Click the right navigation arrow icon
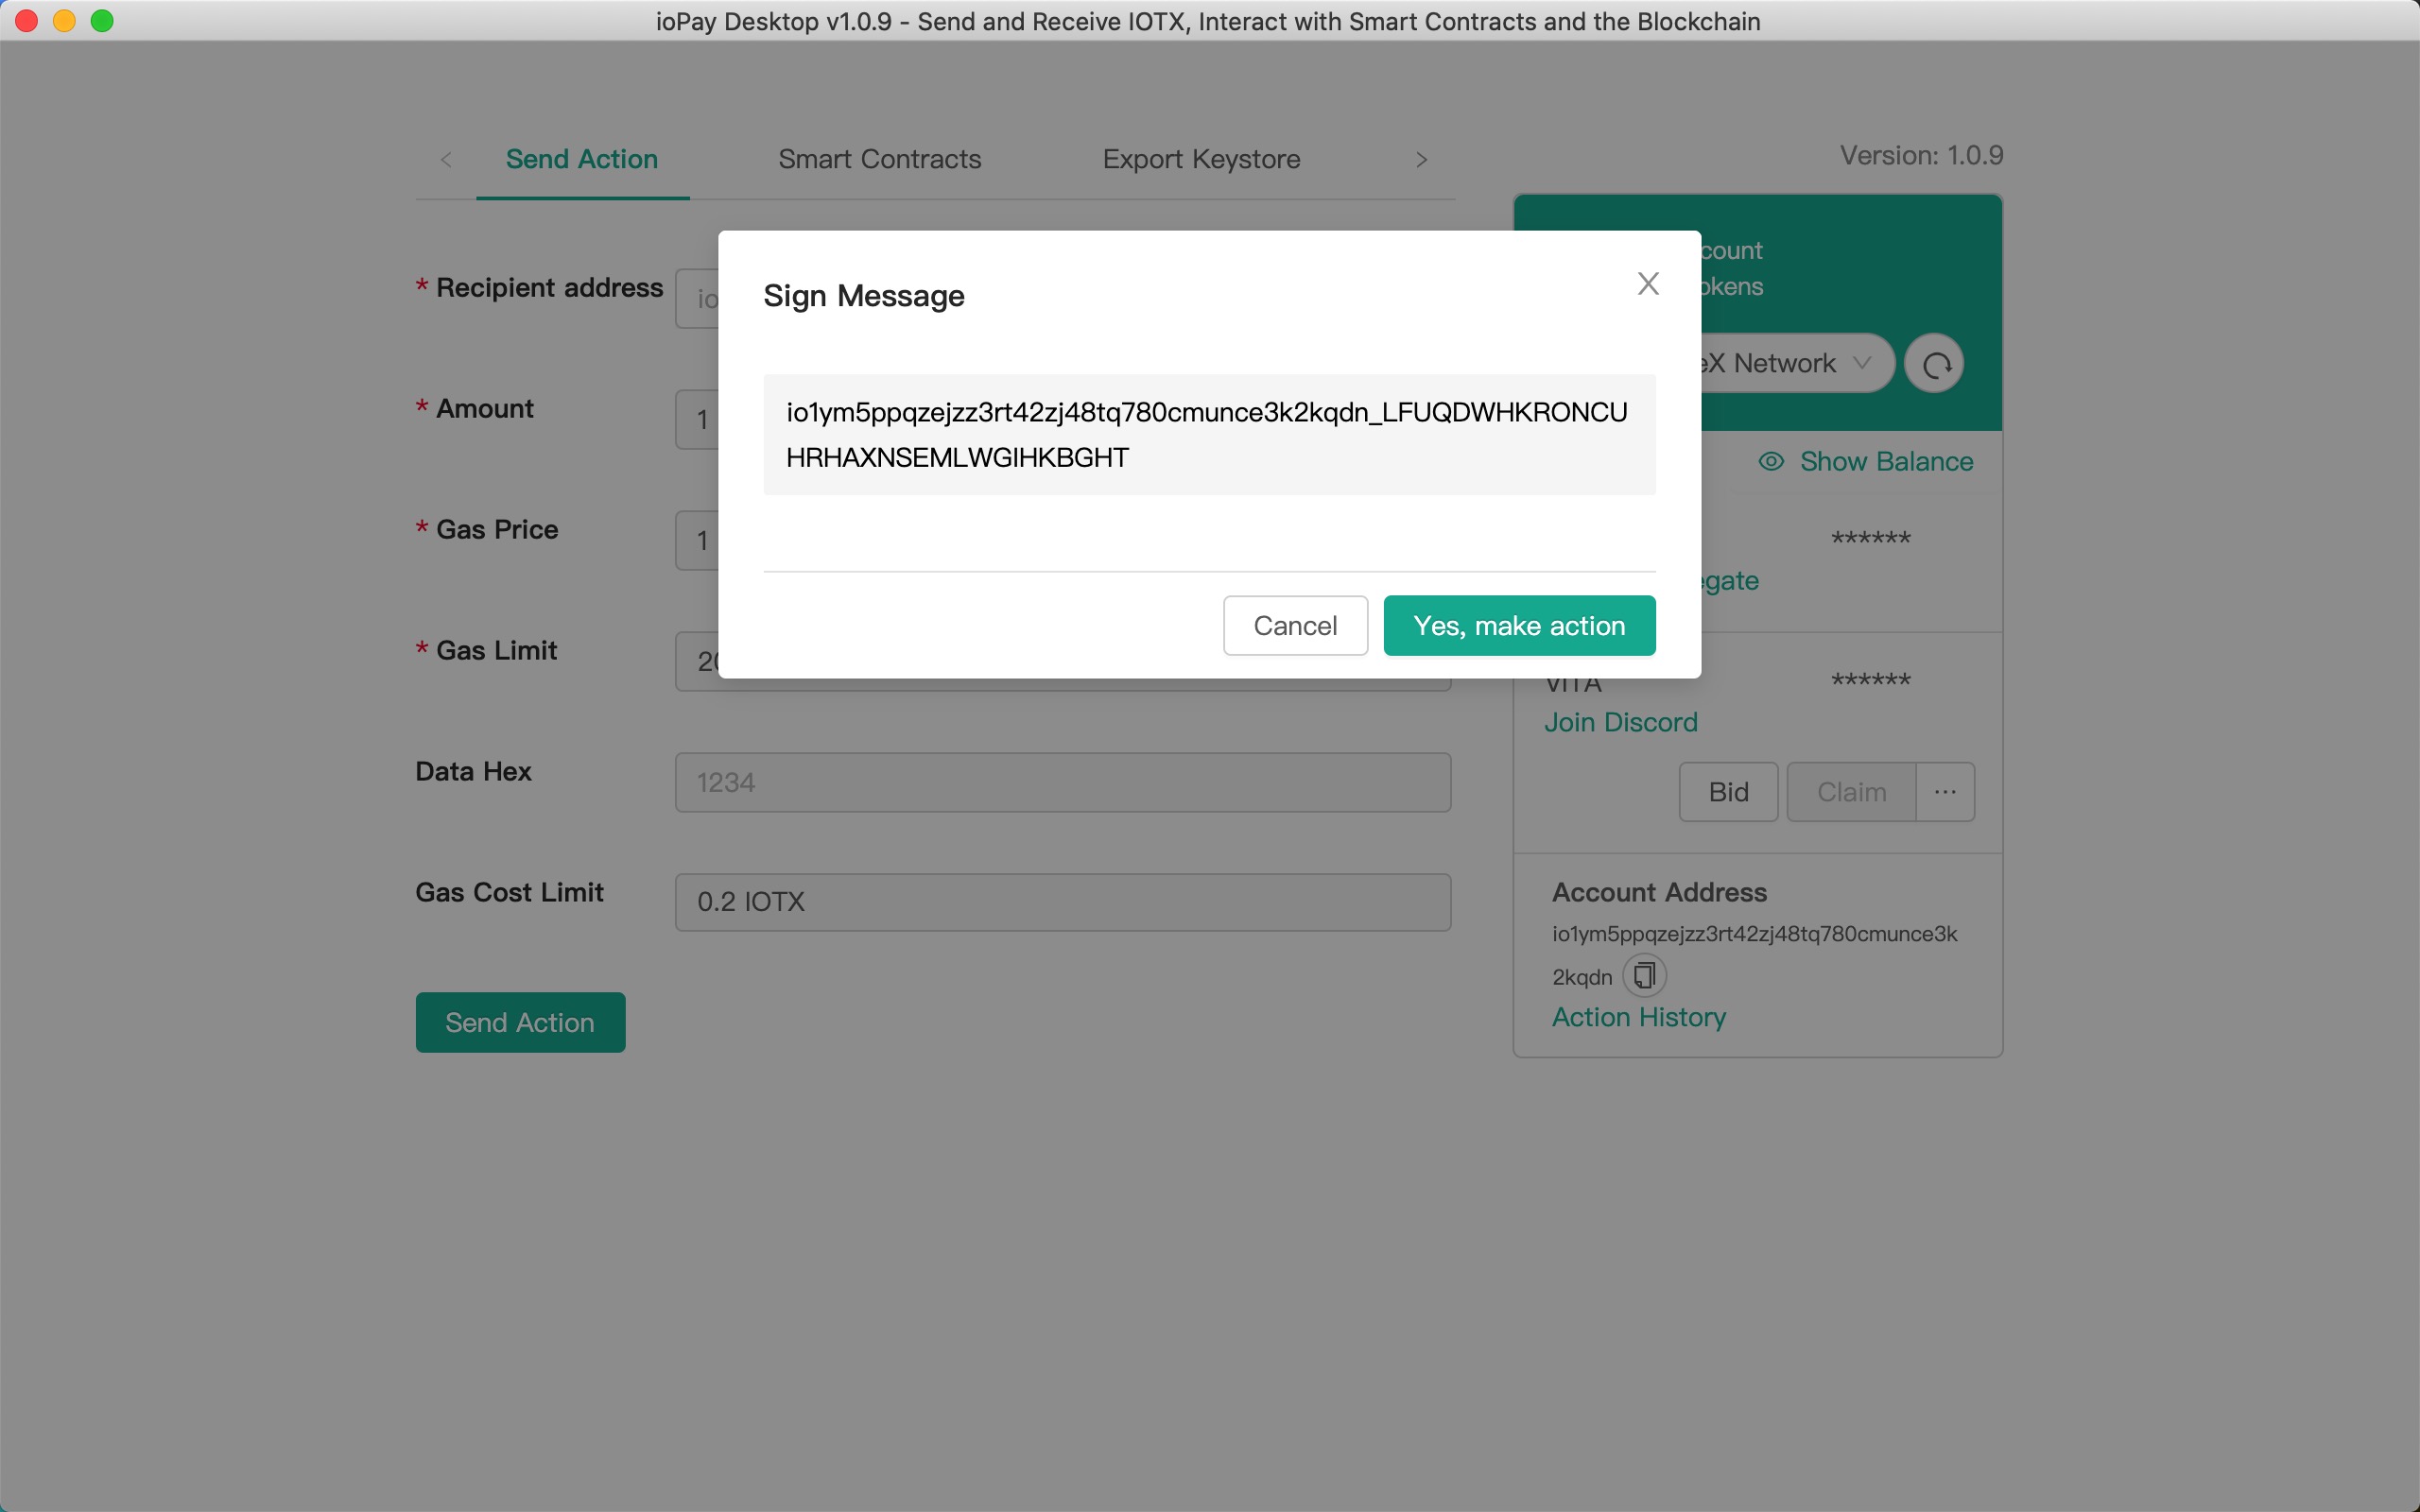Viewport: 2420px width, 1512px height. click(1422, 159)
